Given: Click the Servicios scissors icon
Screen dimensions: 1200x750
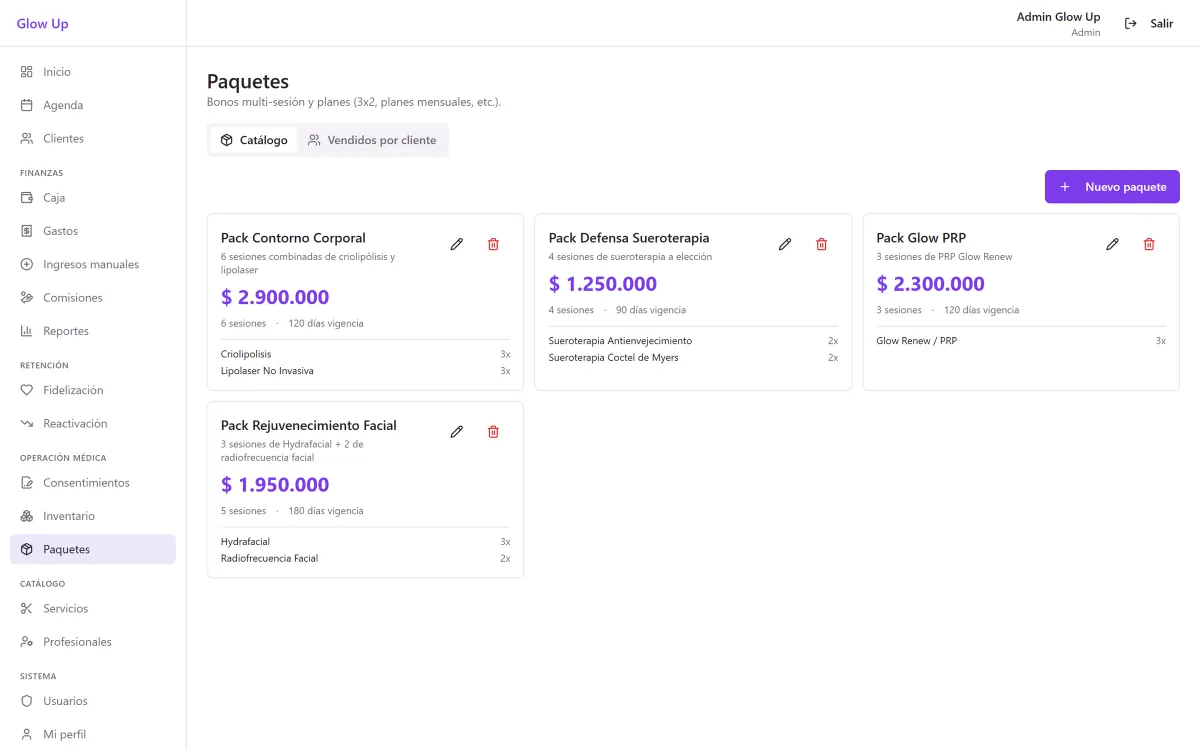Looking at the screenshot, I should (x=27, y=609).
